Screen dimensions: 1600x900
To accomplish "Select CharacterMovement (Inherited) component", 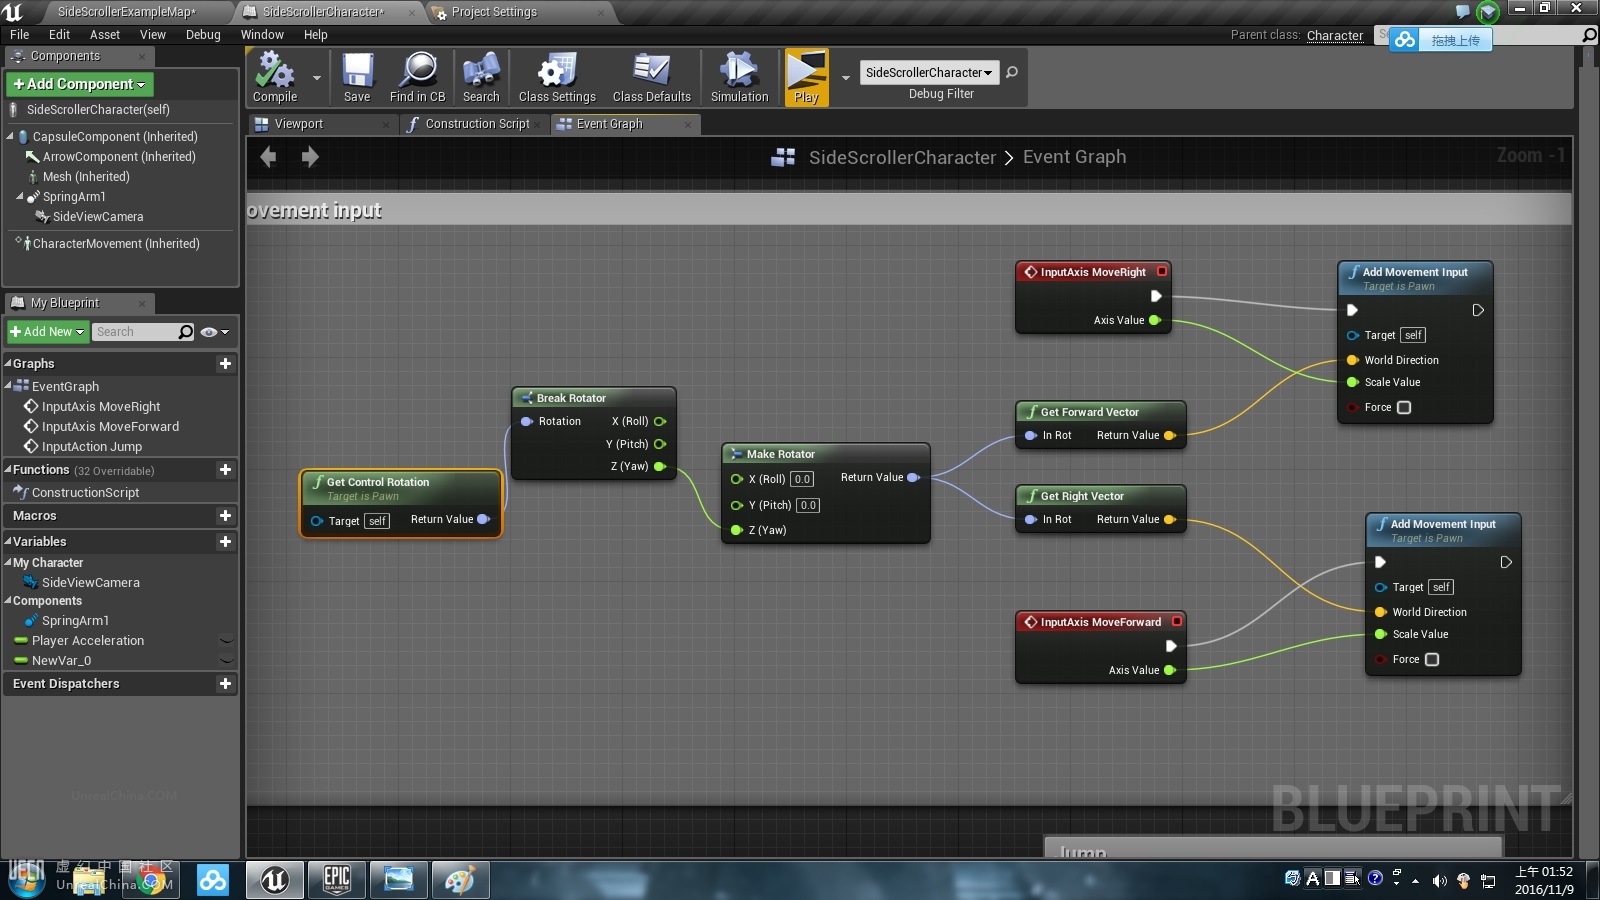I will 116,244.
